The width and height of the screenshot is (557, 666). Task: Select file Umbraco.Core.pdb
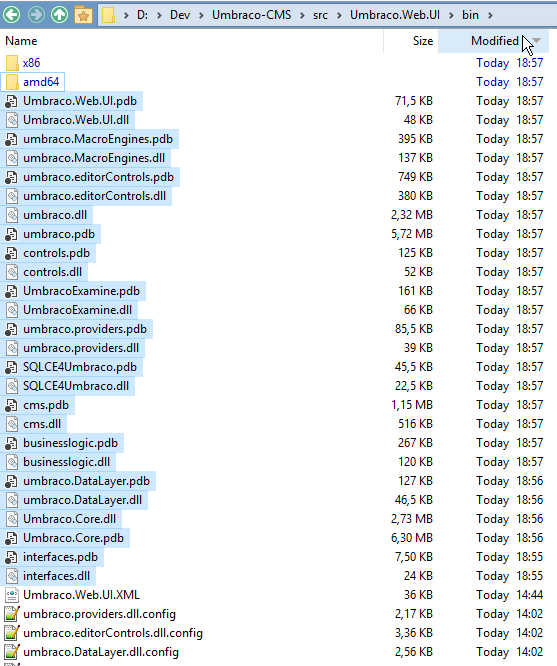[x=74, y=538]
